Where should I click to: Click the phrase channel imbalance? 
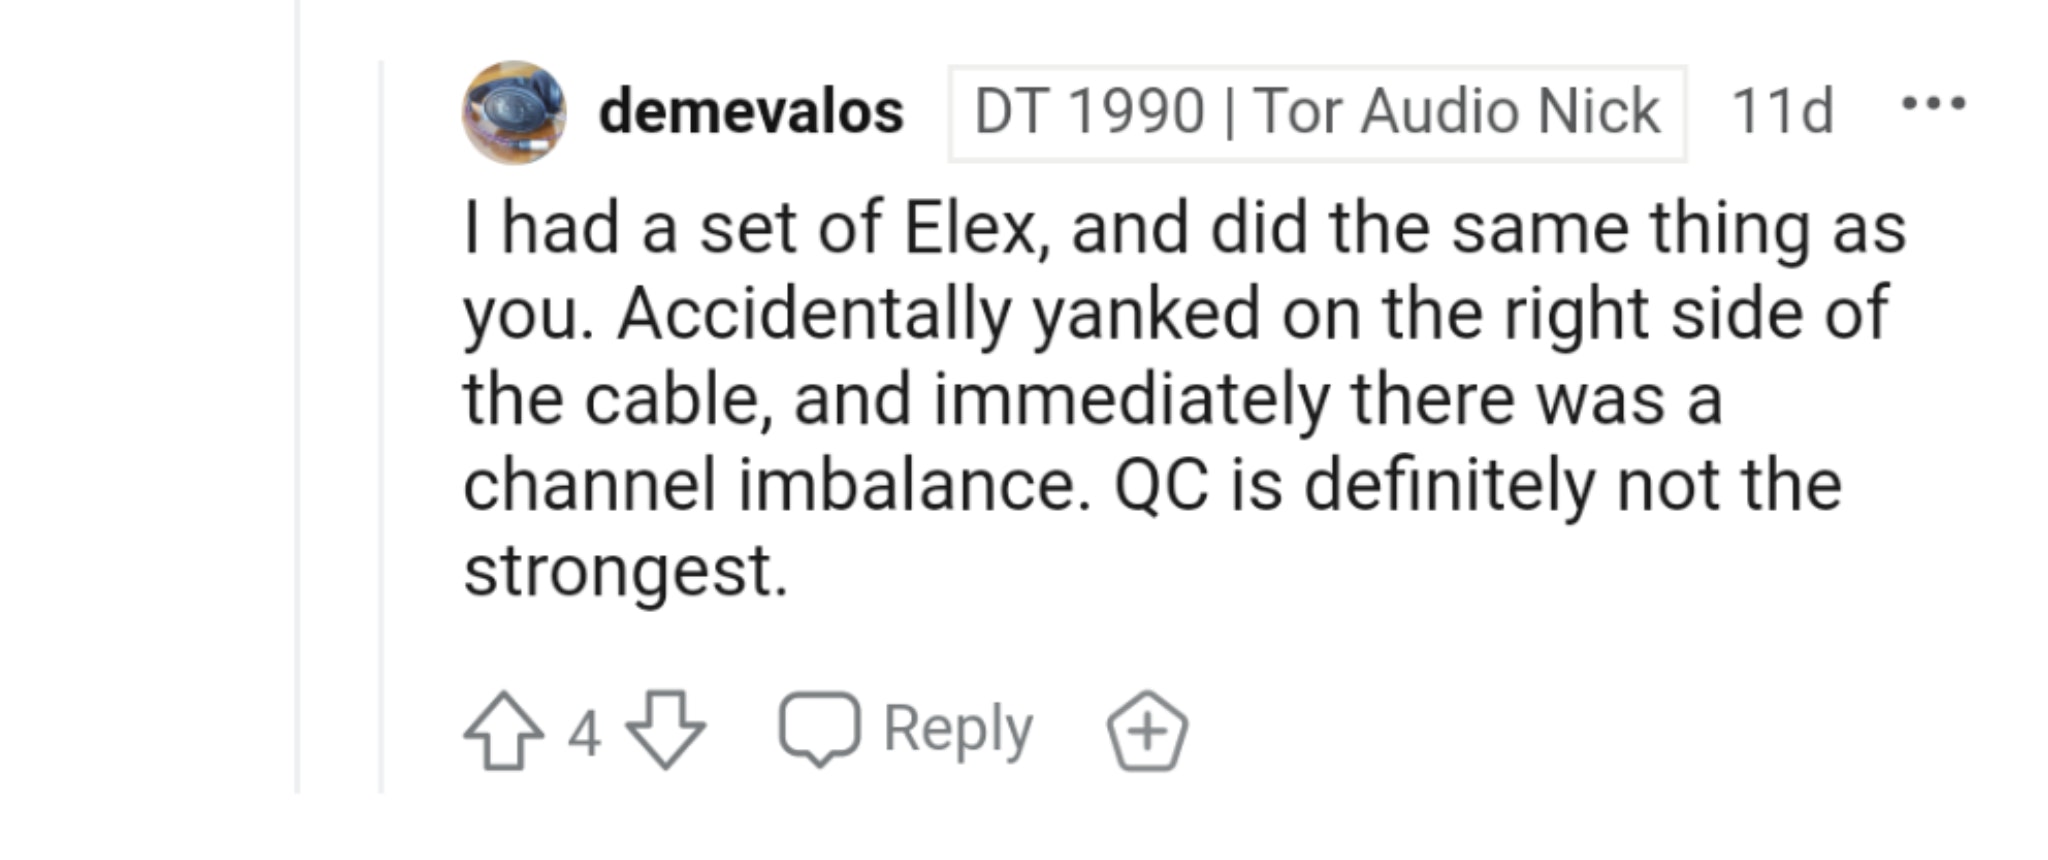tap(775, 486)
